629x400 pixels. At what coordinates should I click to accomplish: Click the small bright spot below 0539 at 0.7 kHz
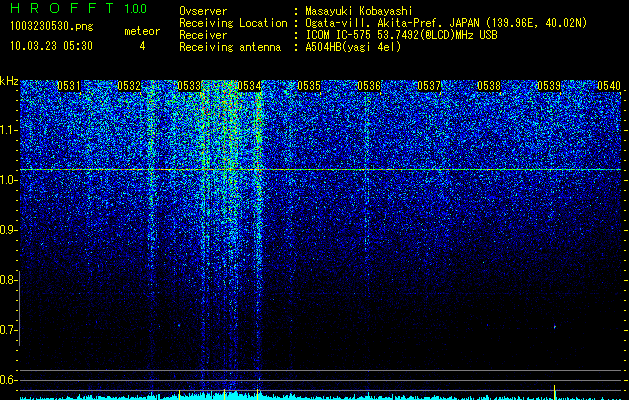[x=554, y=327]
